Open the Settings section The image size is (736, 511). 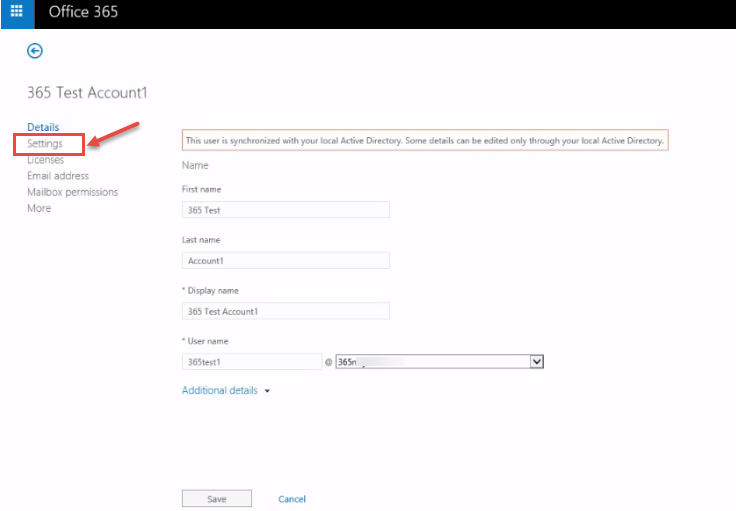pos(45,144)
